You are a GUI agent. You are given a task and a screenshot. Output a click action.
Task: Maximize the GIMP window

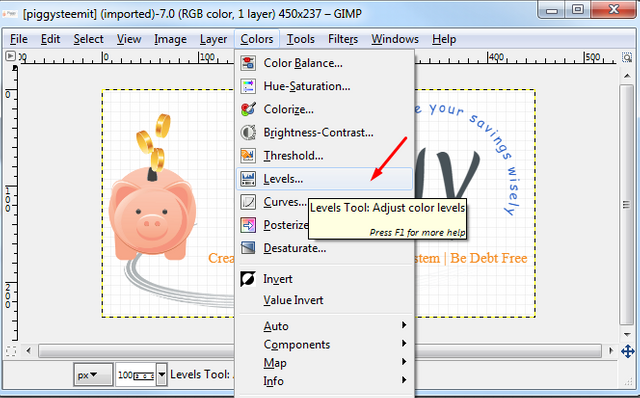coord(577,10)
